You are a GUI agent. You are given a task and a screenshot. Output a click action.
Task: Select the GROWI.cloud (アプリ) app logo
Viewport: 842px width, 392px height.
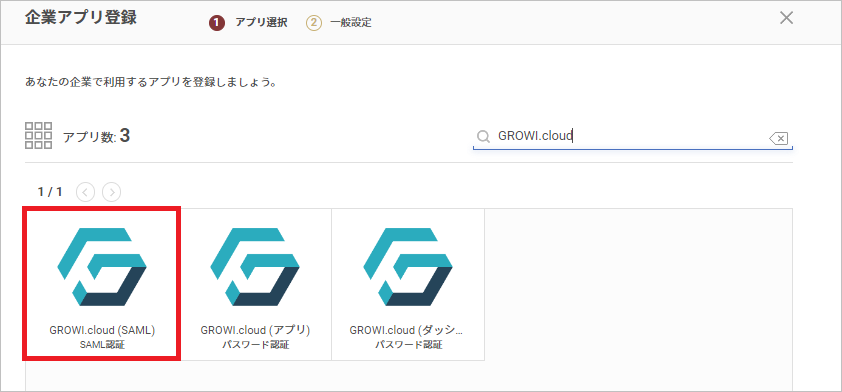pos(255,267)
